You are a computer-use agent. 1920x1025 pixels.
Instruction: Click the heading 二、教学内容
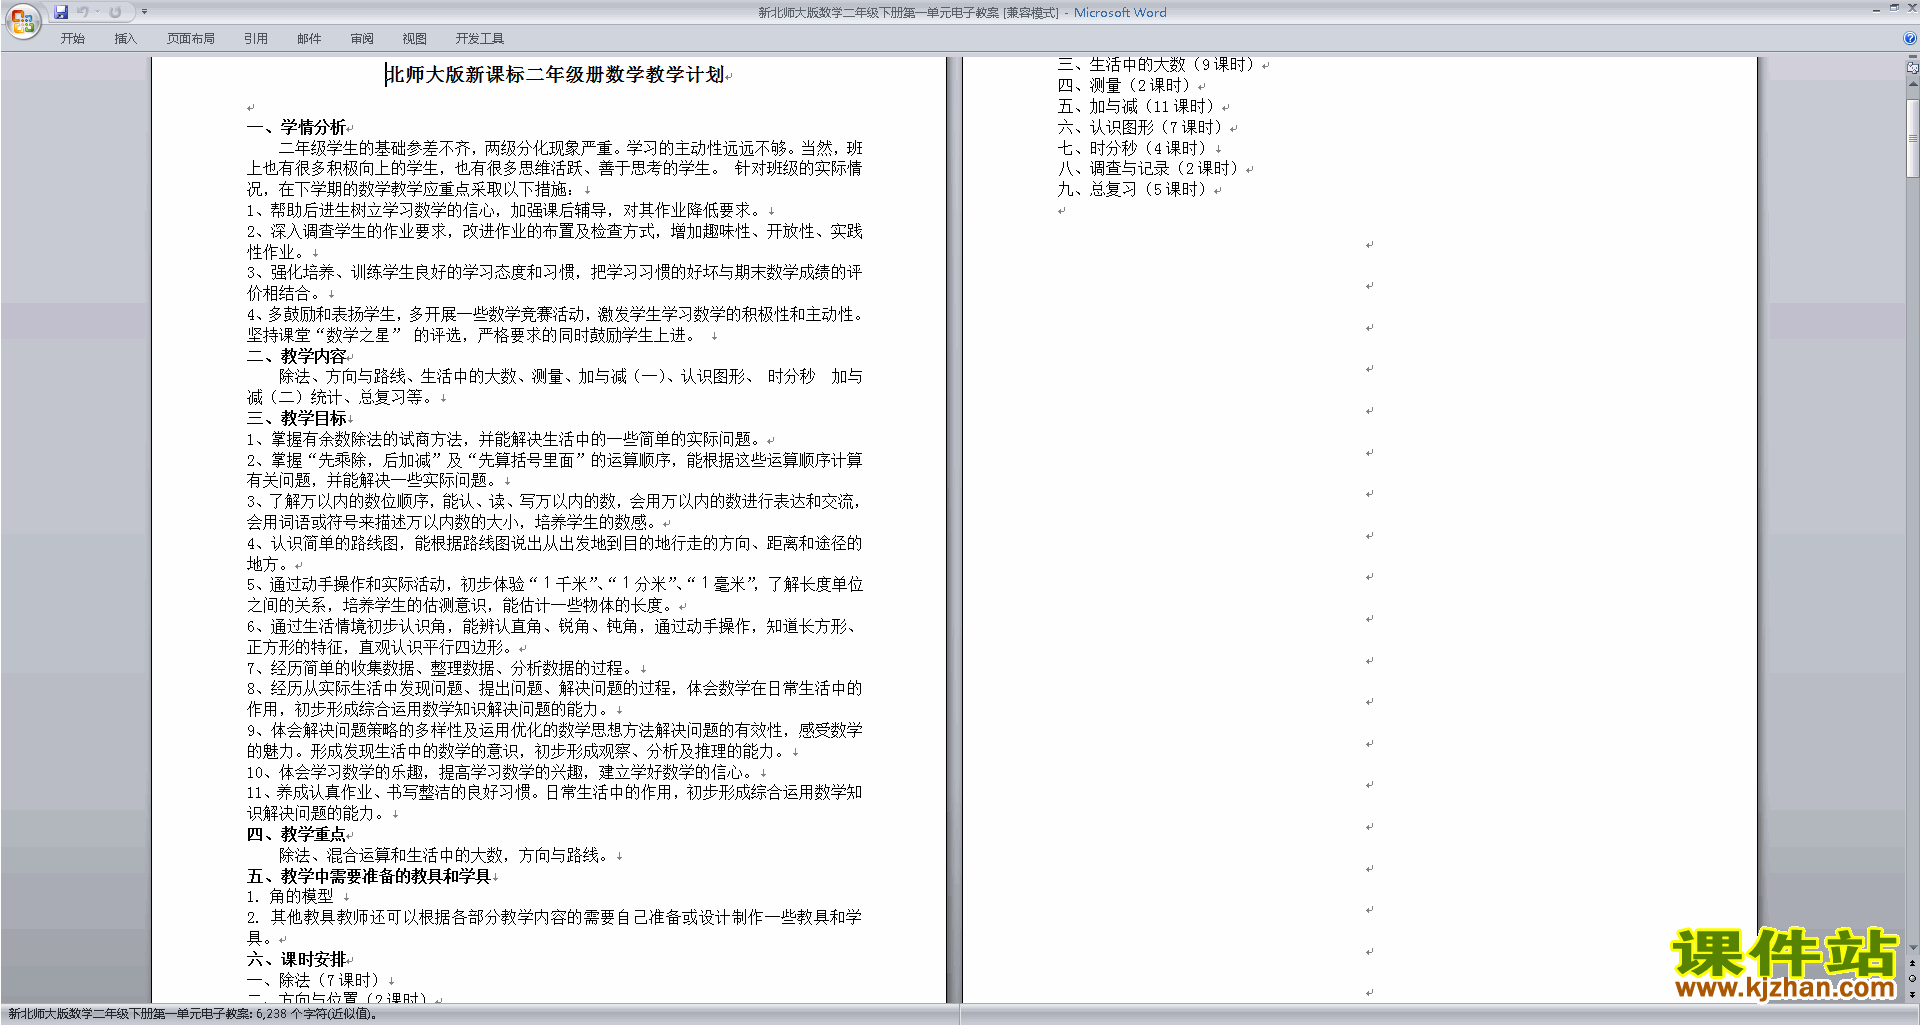coord(296,356)
